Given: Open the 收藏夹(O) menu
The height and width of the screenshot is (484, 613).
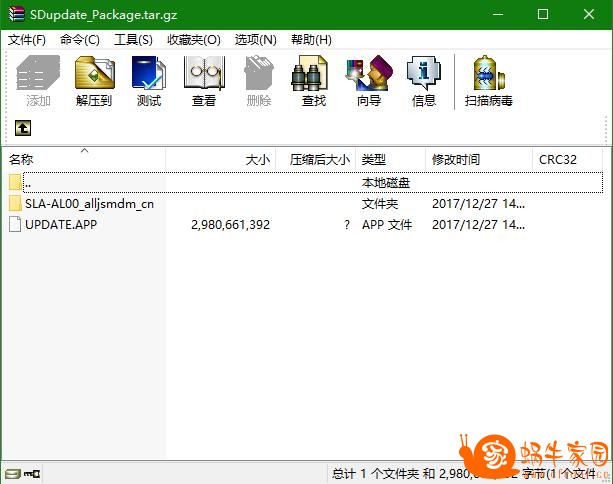Looking at the screenshot, I should pos(194,39).
